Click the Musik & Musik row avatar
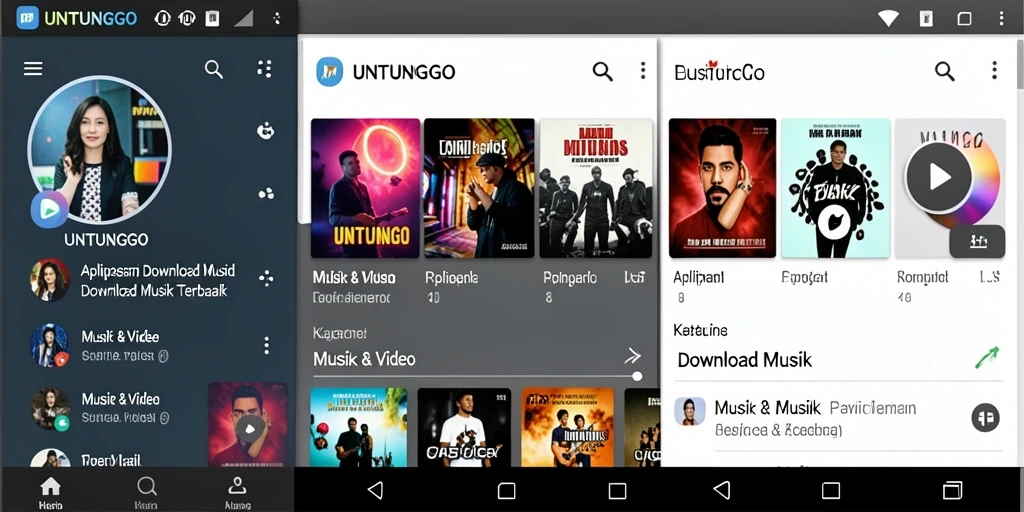 (x=690, y=411)
